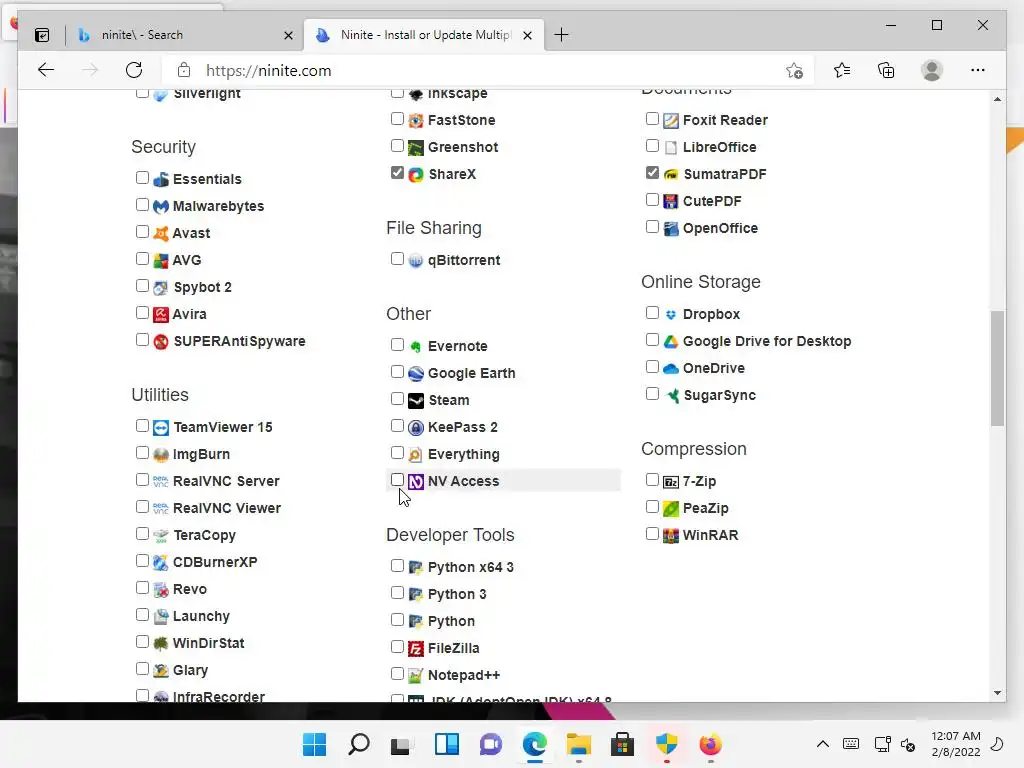Click the Greenshot label
1024x768 pixels.
pos(463,148)
